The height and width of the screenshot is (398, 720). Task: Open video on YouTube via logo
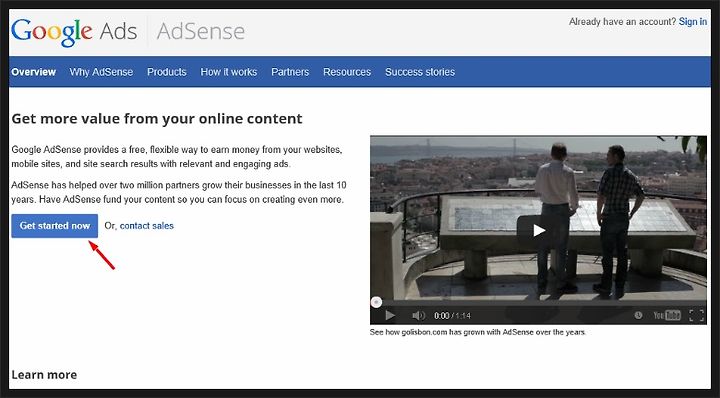pos(667,315)
